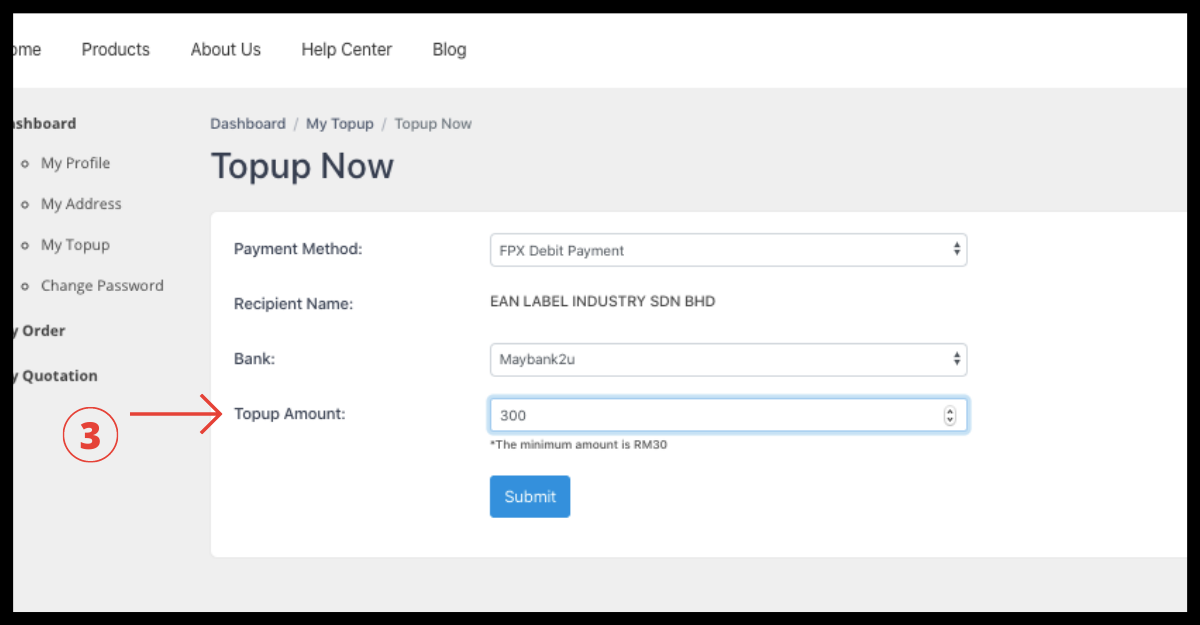The height and width of the screenshot is (625, 1200).
Task: Open the My Order sidebar section
Action: click(x=40, y=331)
